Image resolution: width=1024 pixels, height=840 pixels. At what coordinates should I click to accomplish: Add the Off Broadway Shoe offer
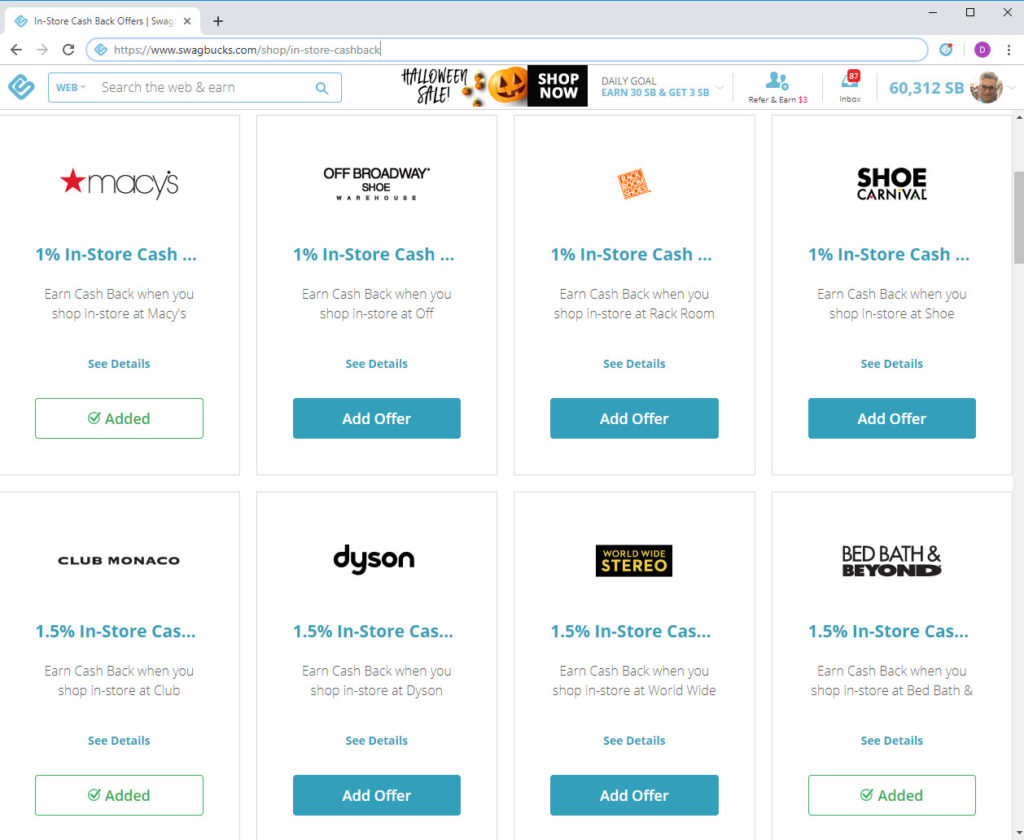point(376,418)
